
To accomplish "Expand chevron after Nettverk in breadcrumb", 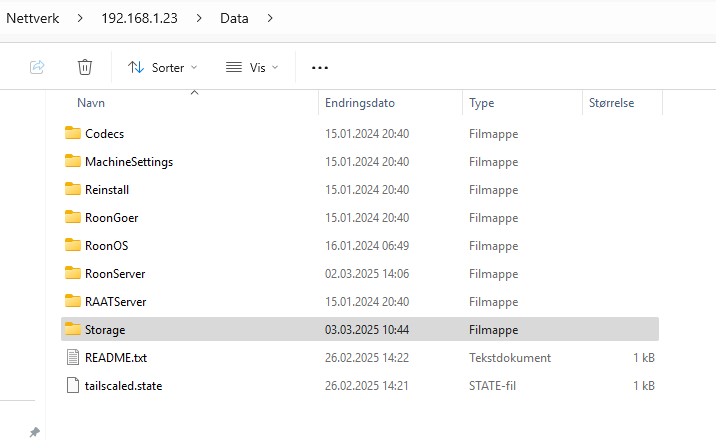I will (80, 18).
